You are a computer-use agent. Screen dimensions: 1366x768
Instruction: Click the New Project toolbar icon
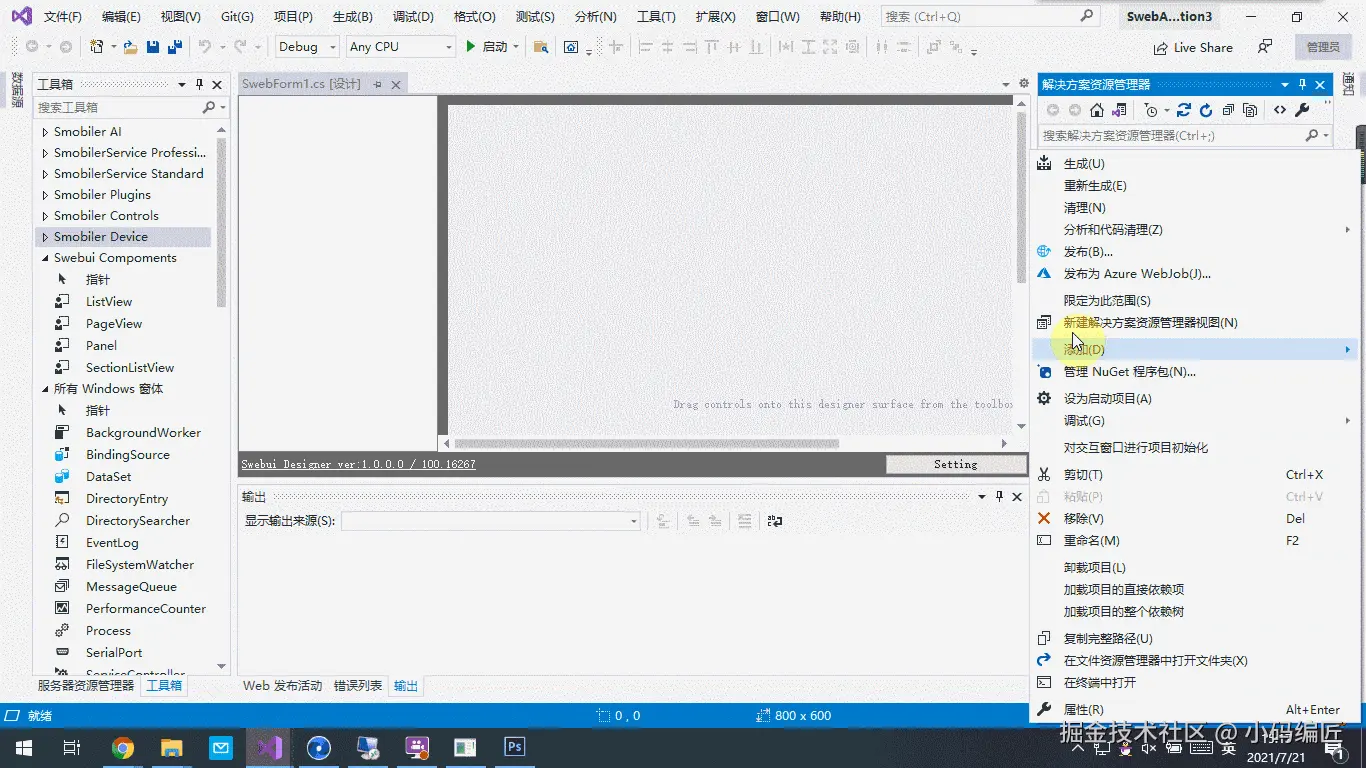[x=97, y=47]
